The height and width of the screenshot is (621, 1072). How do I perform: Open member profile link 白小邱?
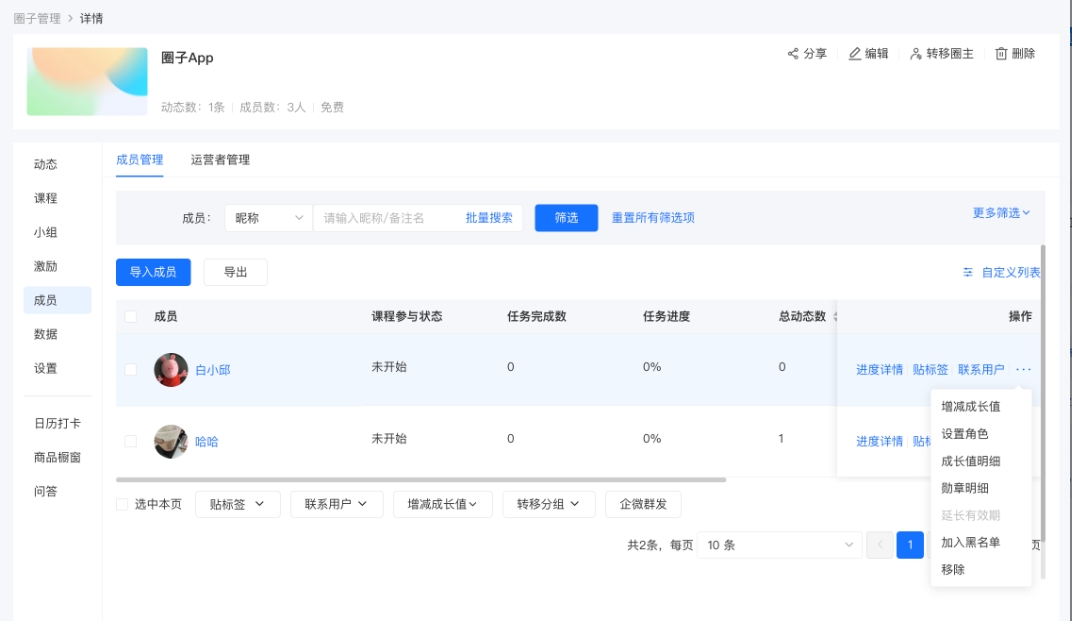coord(213,367)
